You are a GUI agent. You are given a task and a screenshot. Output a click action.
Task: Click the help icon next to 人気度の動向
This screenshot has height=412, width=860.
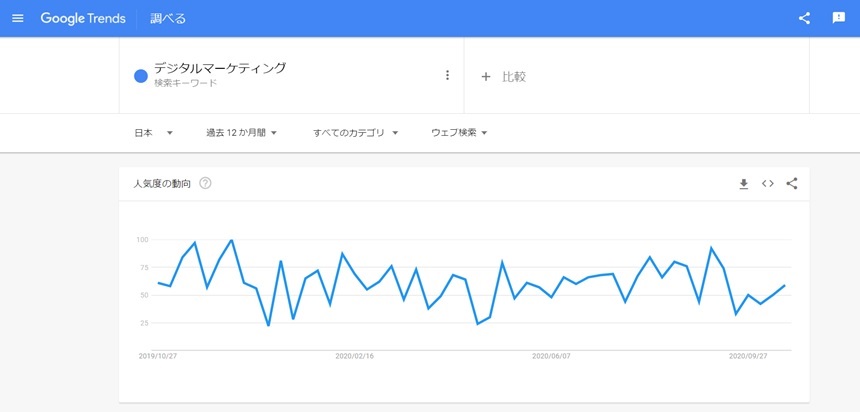205,184
